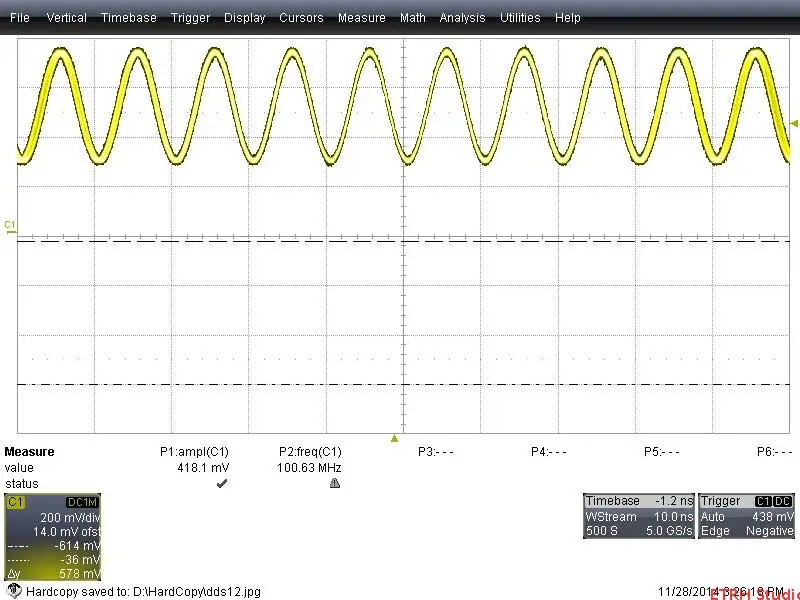This screenshot has height=600, width=800.
Task: Click the checkmark status icon under P1:ampl(C1)
Action: click(x=222, y=483)
